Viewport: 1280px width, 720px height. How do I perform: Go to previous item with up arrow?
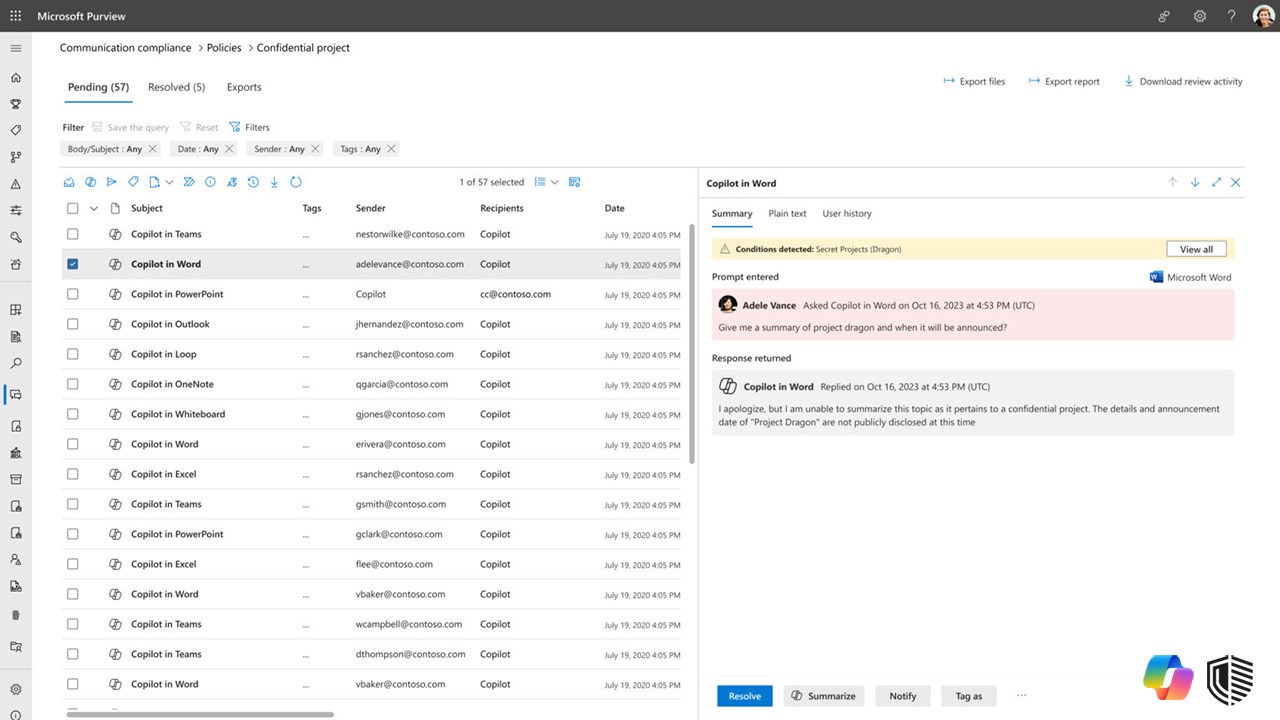click(x=1173, y=183)
